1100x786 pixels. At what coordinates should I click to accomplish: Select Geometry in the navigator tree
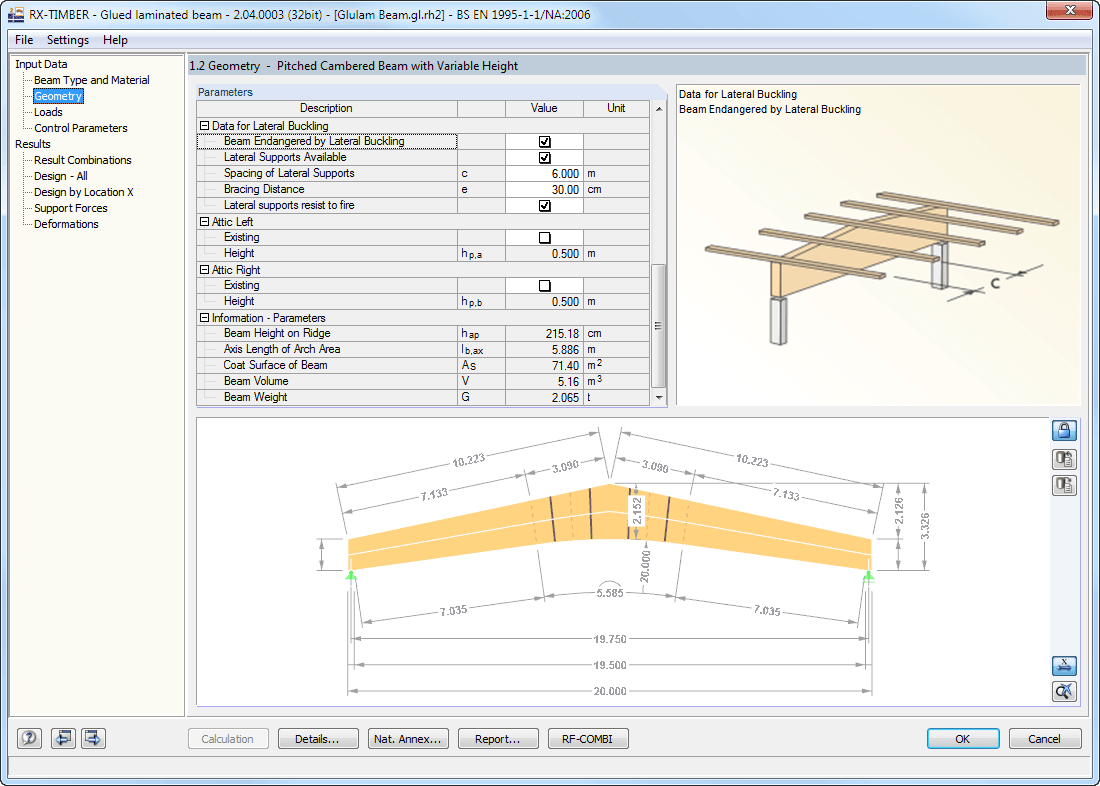58,96
